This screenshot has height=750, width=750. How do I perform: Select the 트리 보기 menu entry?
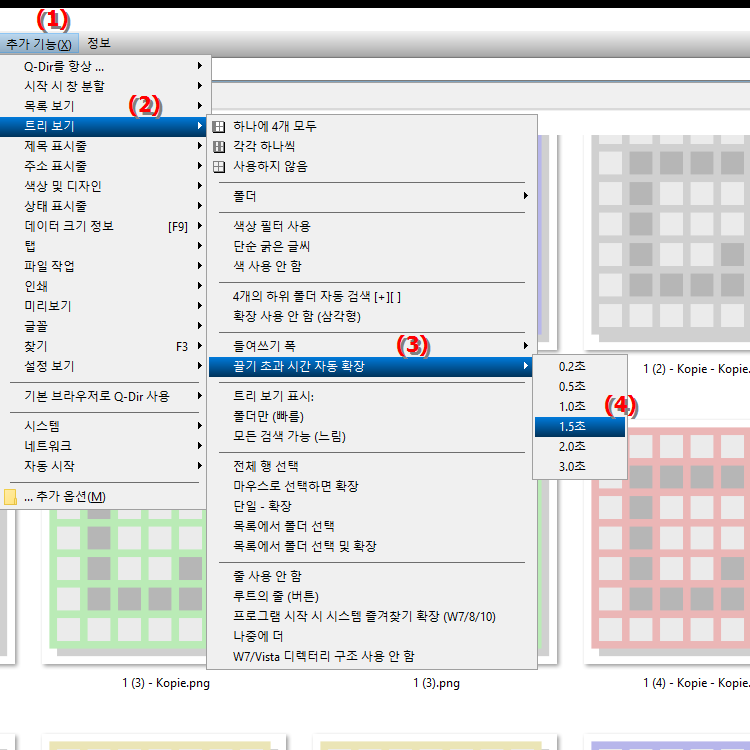[x=103, y=126]
